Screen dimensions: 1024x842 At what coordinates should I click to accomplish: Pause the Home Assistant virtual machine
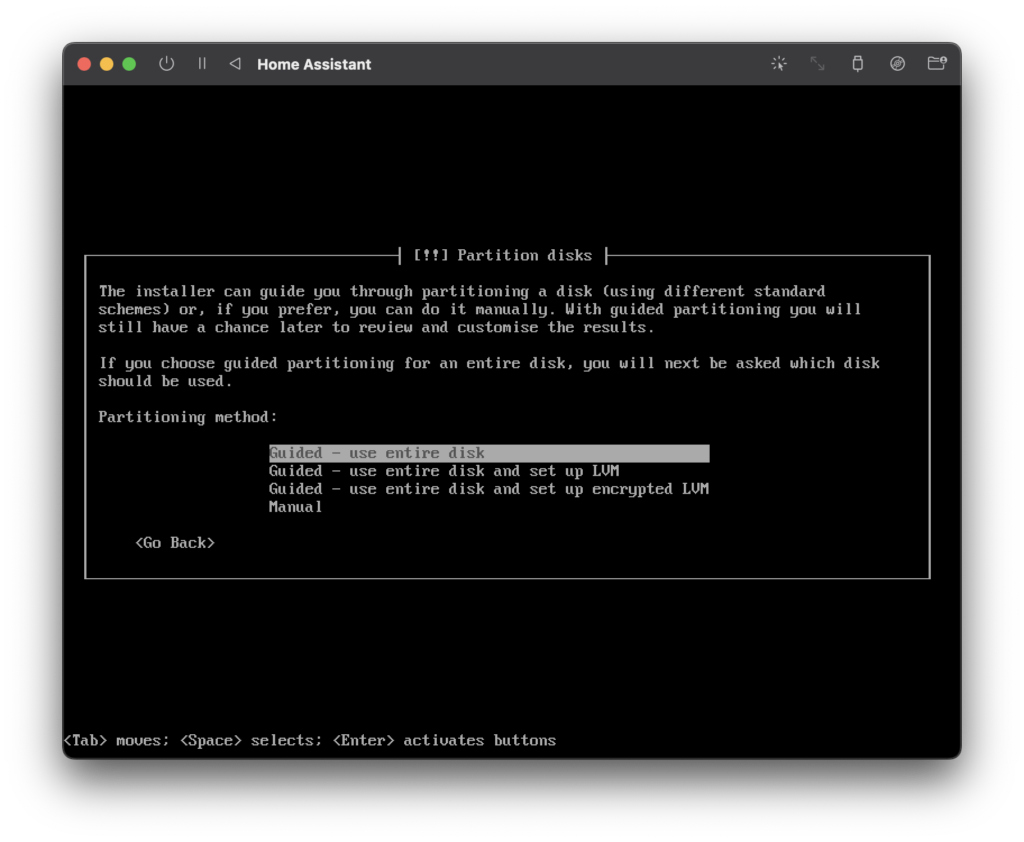(202, 63)
